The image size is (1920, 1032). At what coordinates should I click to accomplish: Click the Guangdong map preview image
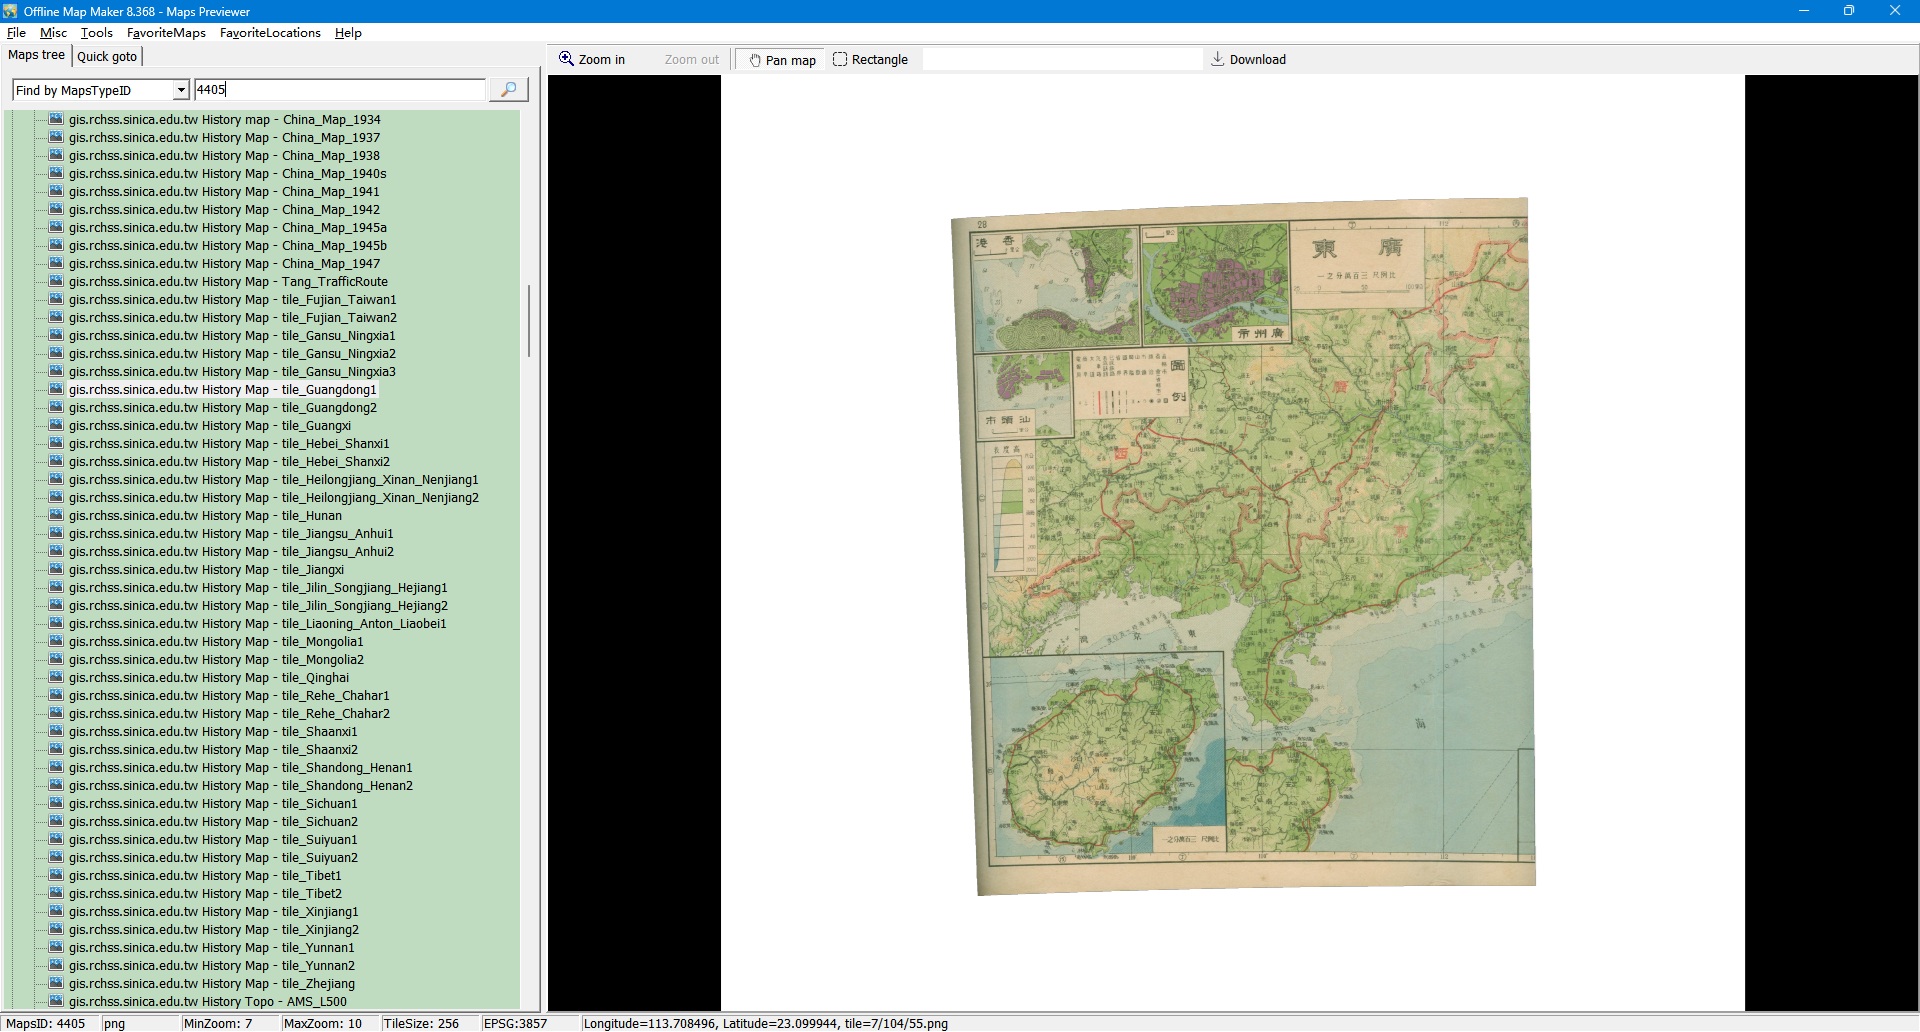pos(1242,545)
